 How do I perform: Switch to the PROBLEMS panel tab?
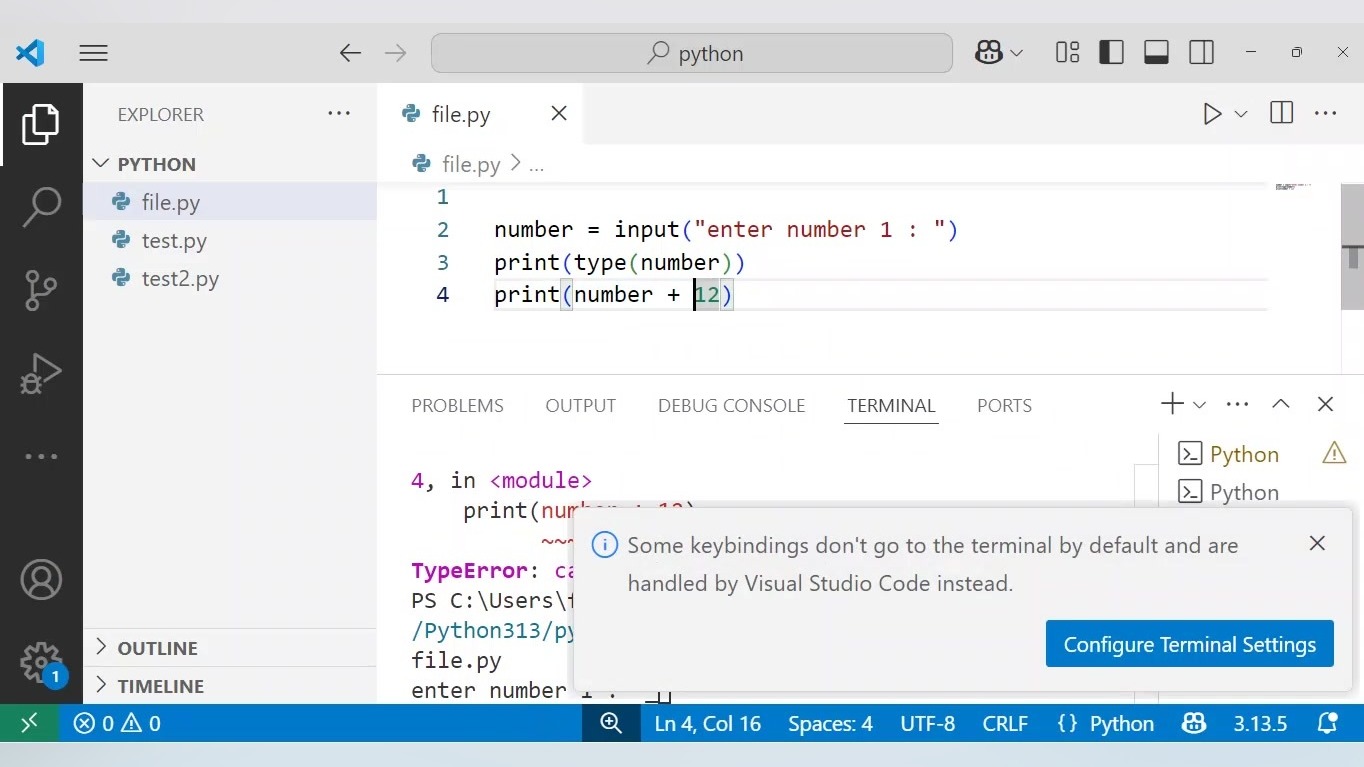pyautogui.click(x=457, y=405)
